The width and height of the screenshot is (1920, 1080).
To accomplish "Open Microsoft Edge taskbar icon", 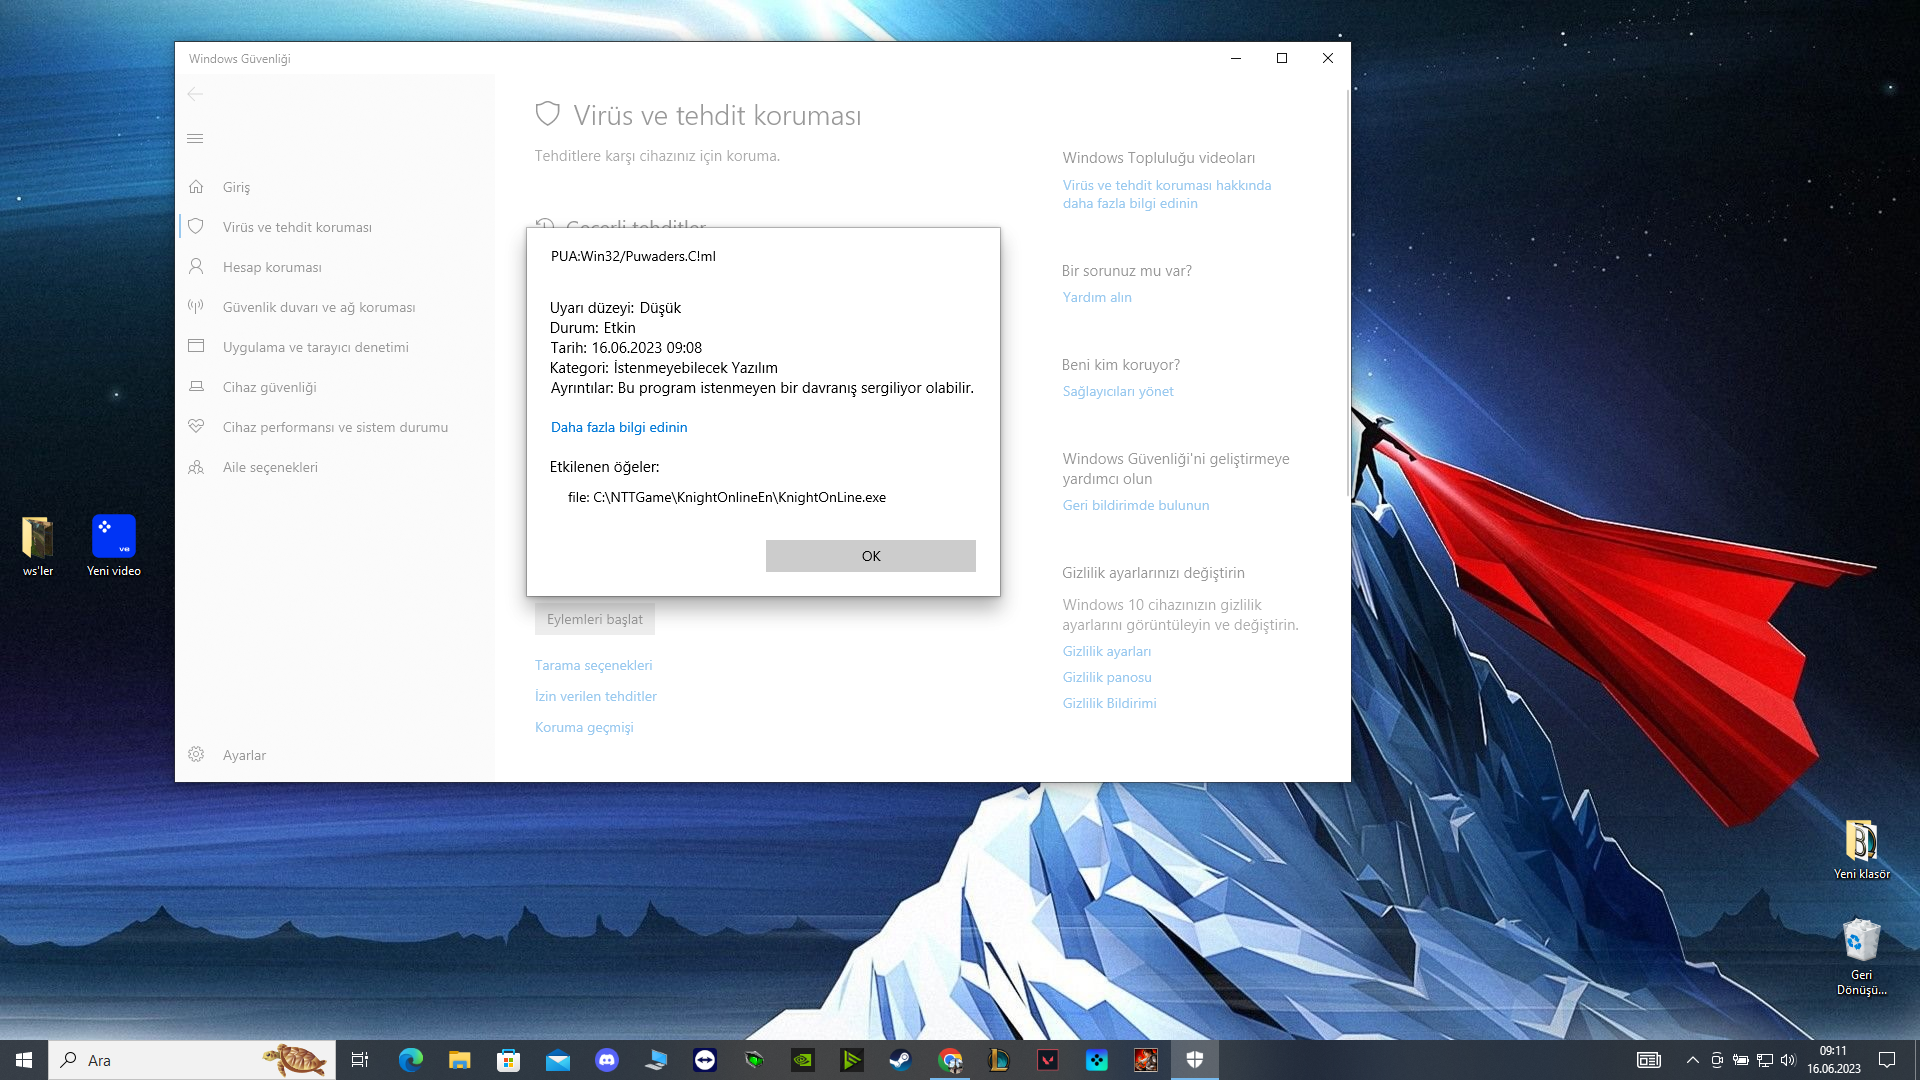I will click(x=411, y=1060).
